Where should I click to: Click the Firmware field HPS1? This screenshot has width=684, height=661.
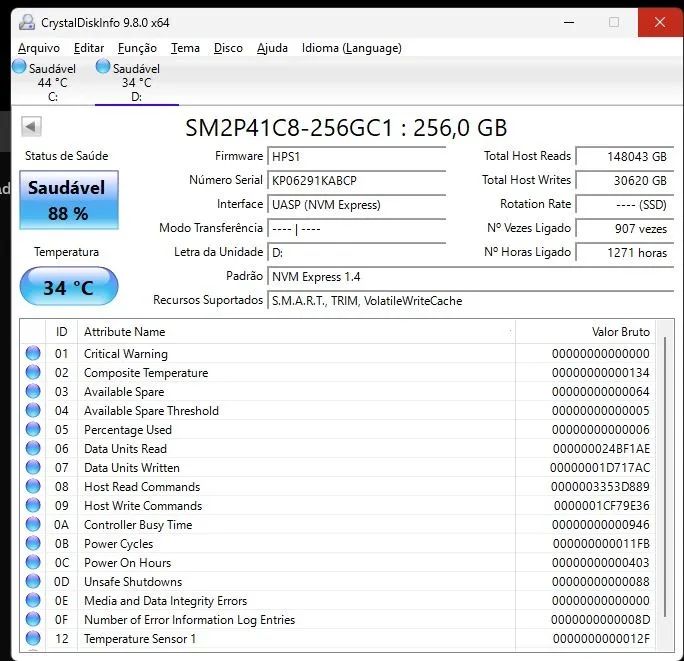point(356,157)
